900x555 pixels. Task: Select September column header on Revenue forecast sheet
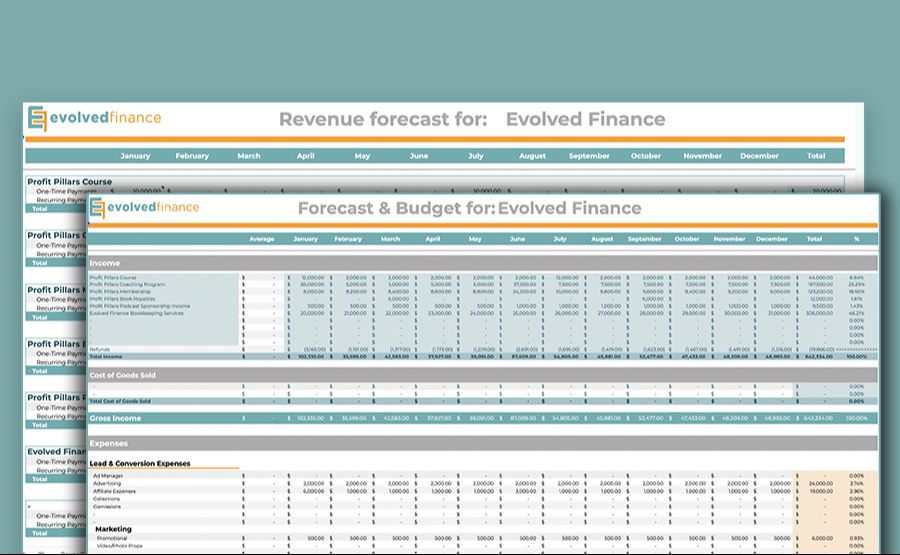(589, 156)
